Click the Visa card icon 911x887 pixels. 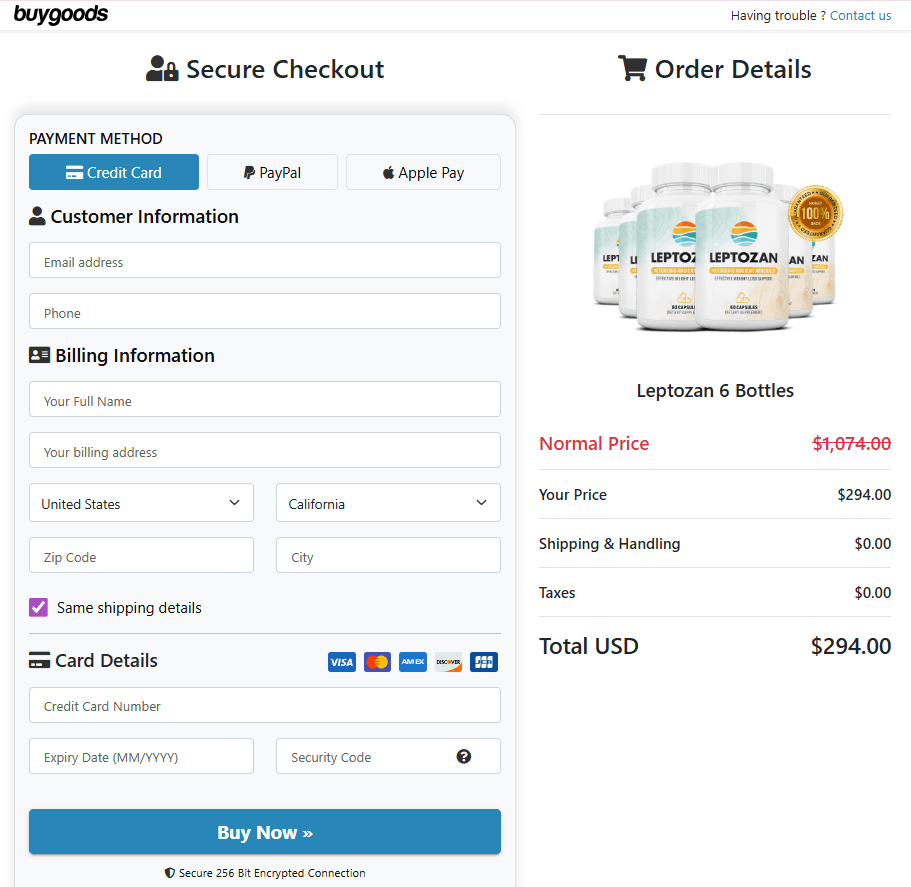(342, 662)
